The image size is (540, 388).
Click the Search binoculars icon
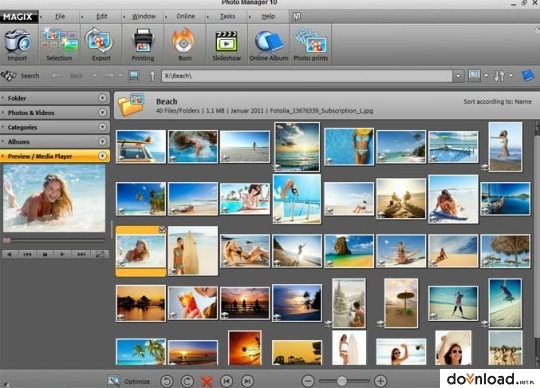9,75
